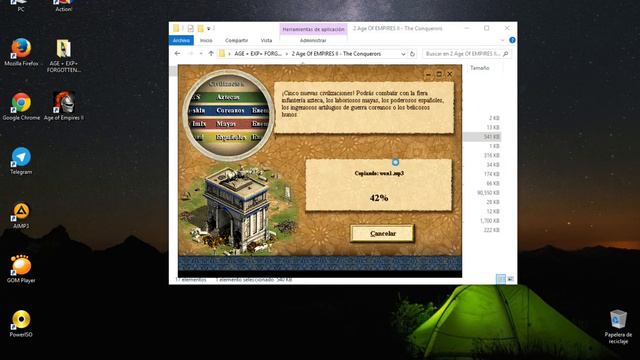Open the Administrar ribbon tab
Viewport: 640px width, 360px height.
point(313,40)
